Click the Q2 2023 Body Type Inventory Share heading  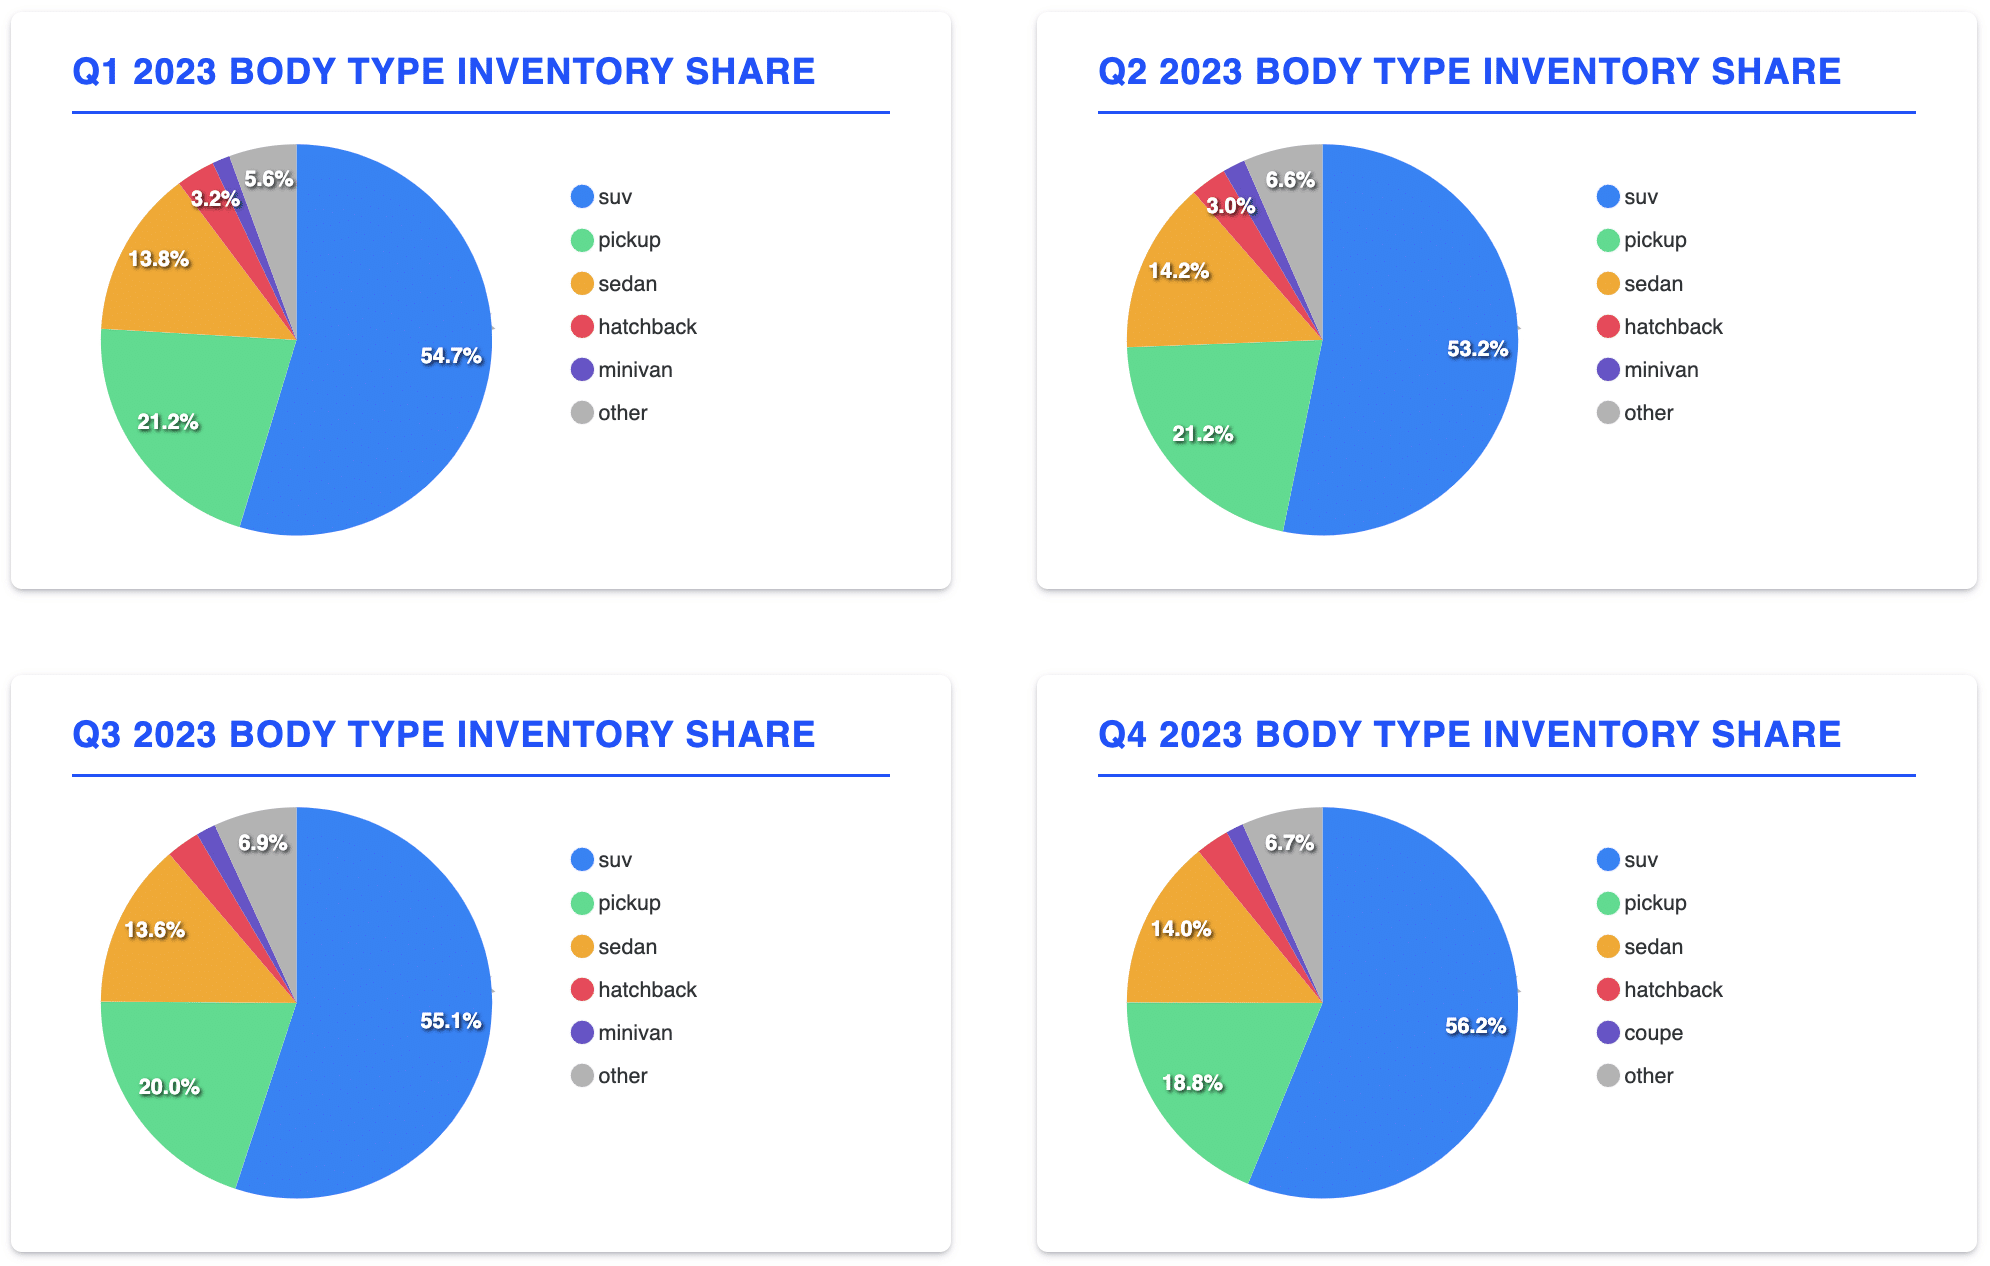1469,72
